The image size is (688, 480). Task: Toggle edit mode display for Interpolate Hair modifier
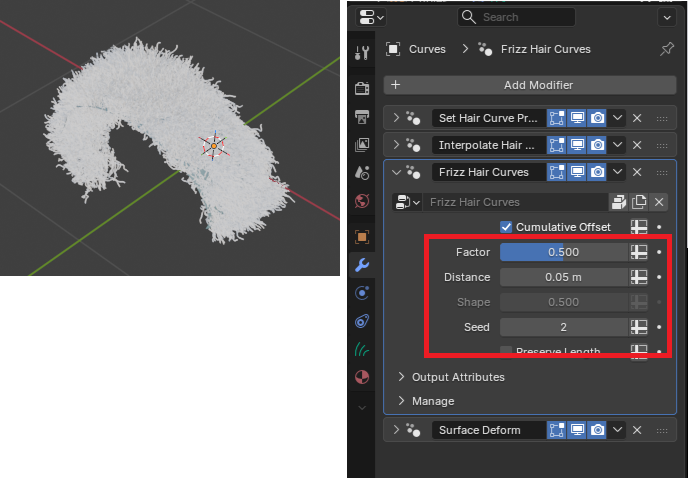click(557, 145)
